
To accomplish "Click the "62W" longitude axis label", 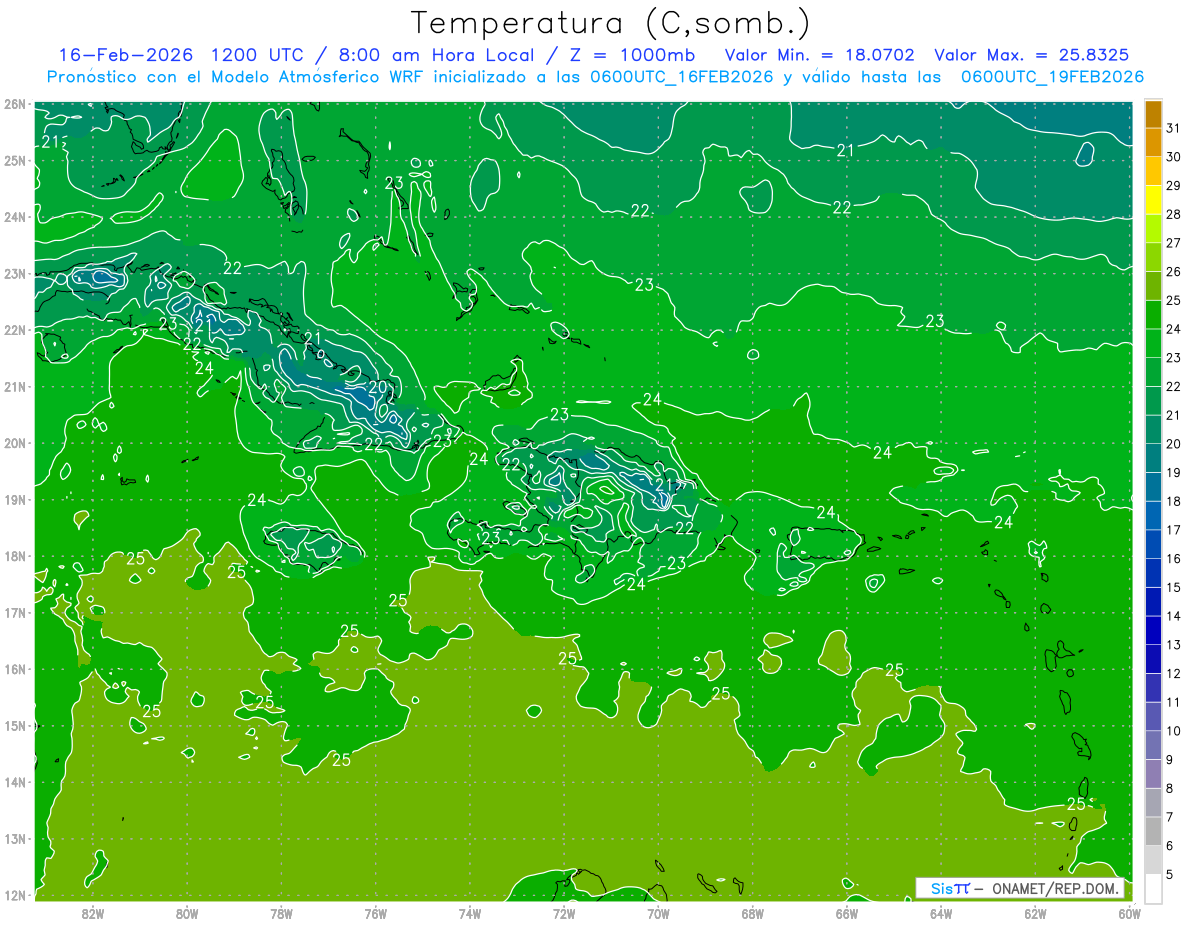I will (1035, 914).
